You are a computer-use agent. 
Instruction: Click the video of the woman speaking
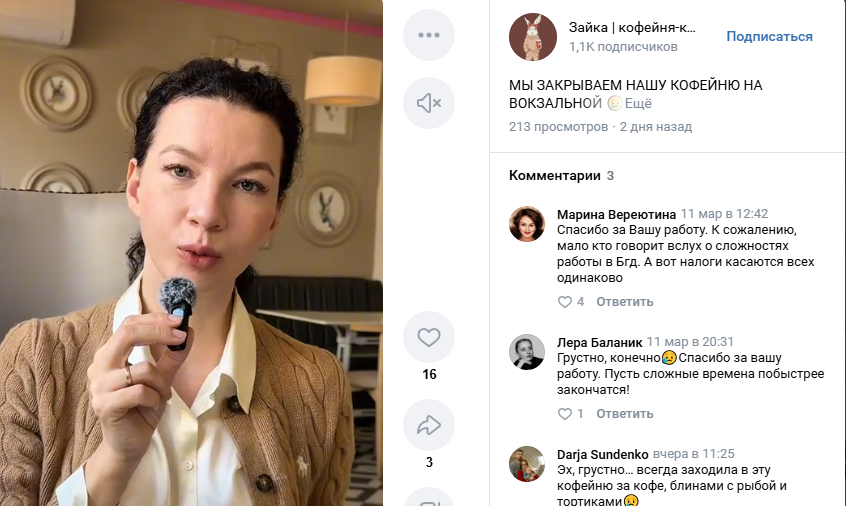191,253
